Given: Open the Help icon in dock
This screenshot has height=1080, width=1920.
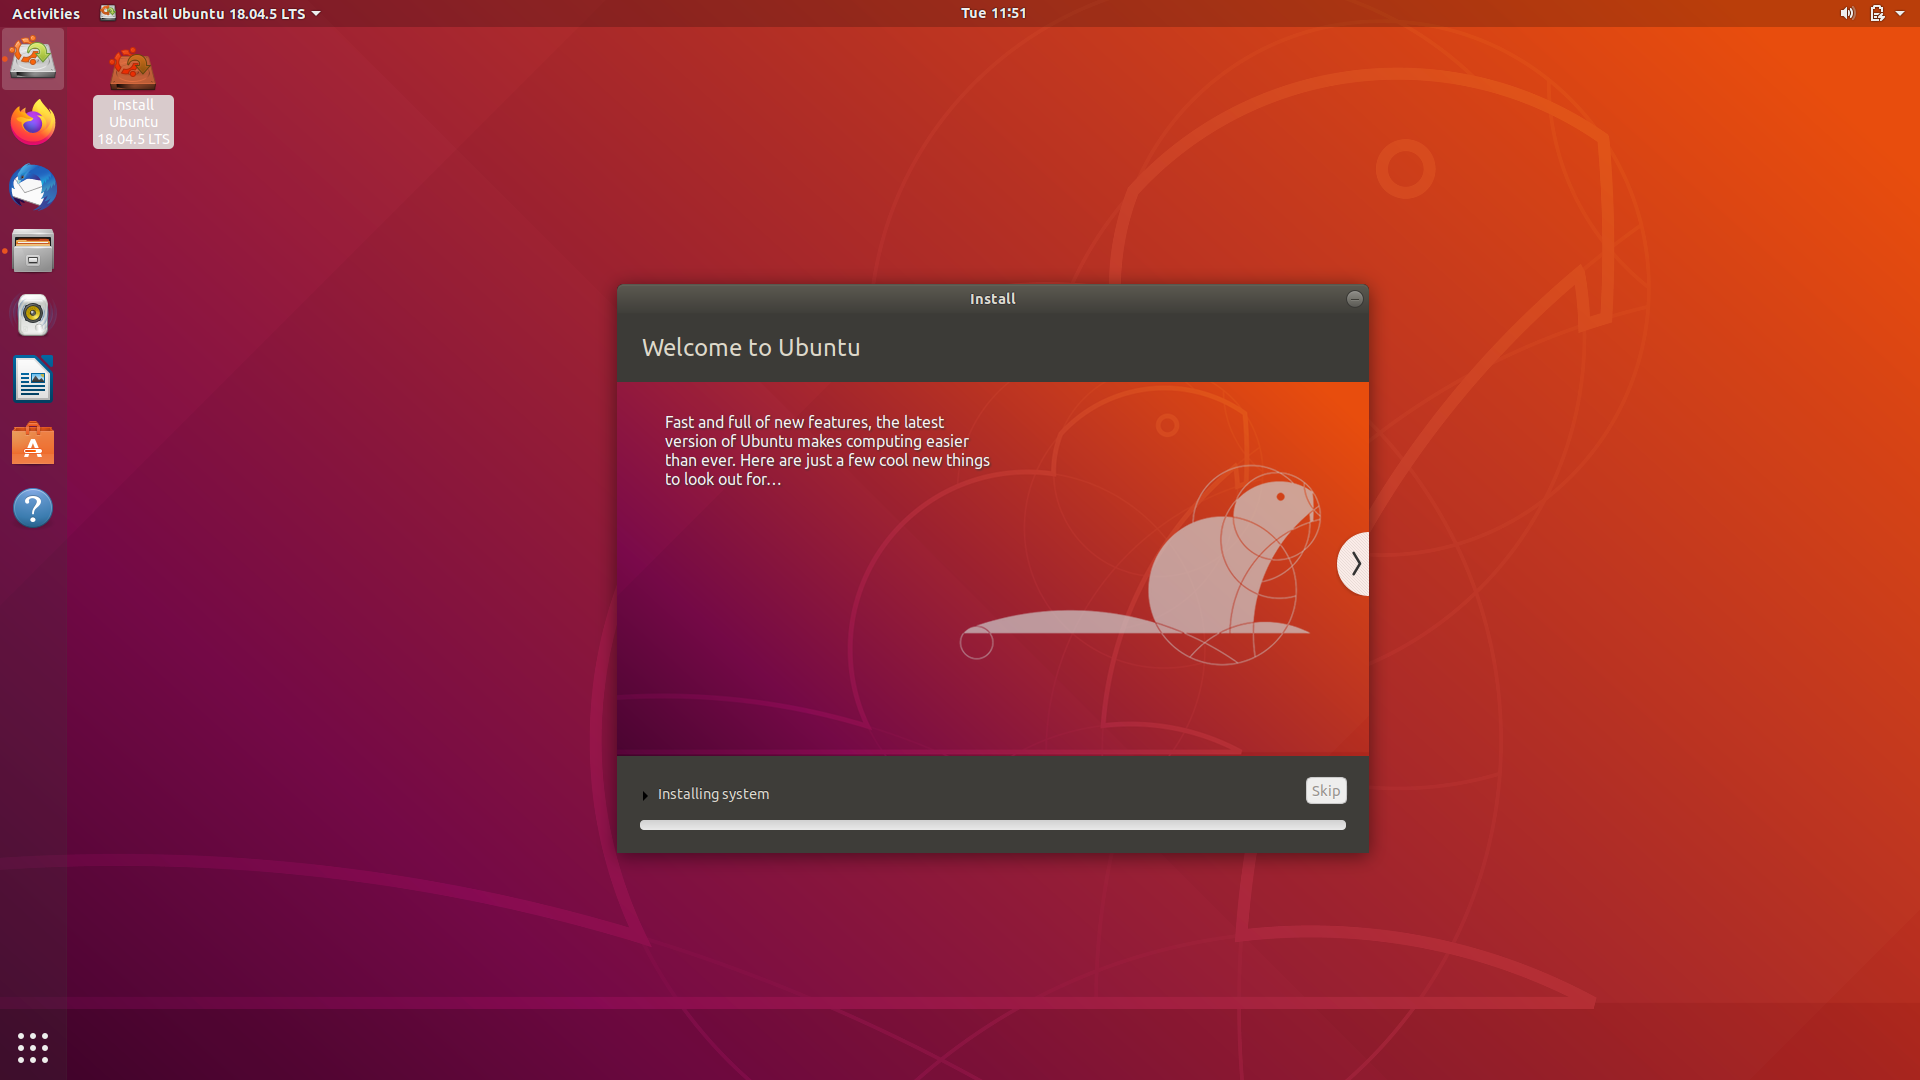Looking at the screenshot, I should pos(33,508).
